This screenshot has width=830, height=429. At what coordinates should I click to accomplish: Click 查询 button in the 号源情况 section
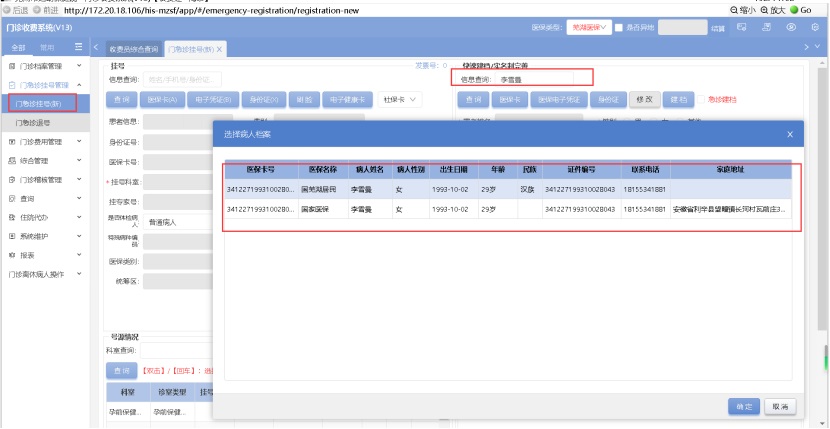pyautogui.click(x=122, y=371)
